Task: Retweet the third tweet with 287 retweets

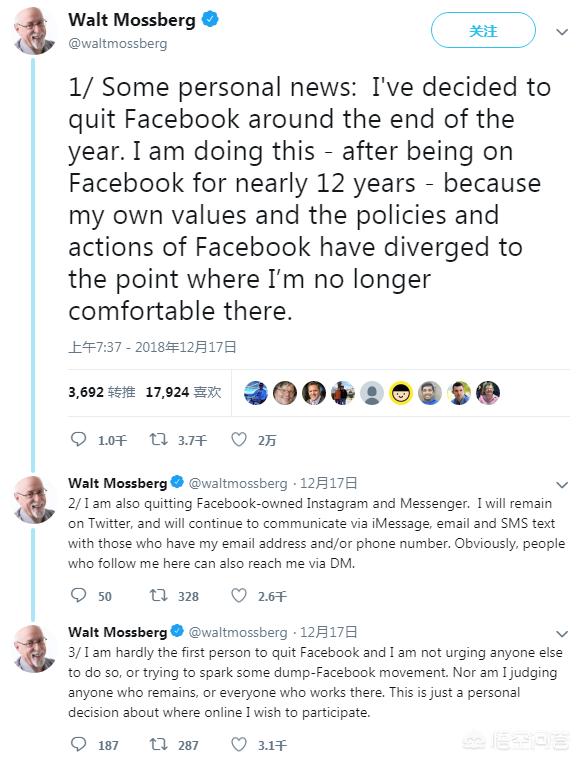Action: [x=158, y=744]
